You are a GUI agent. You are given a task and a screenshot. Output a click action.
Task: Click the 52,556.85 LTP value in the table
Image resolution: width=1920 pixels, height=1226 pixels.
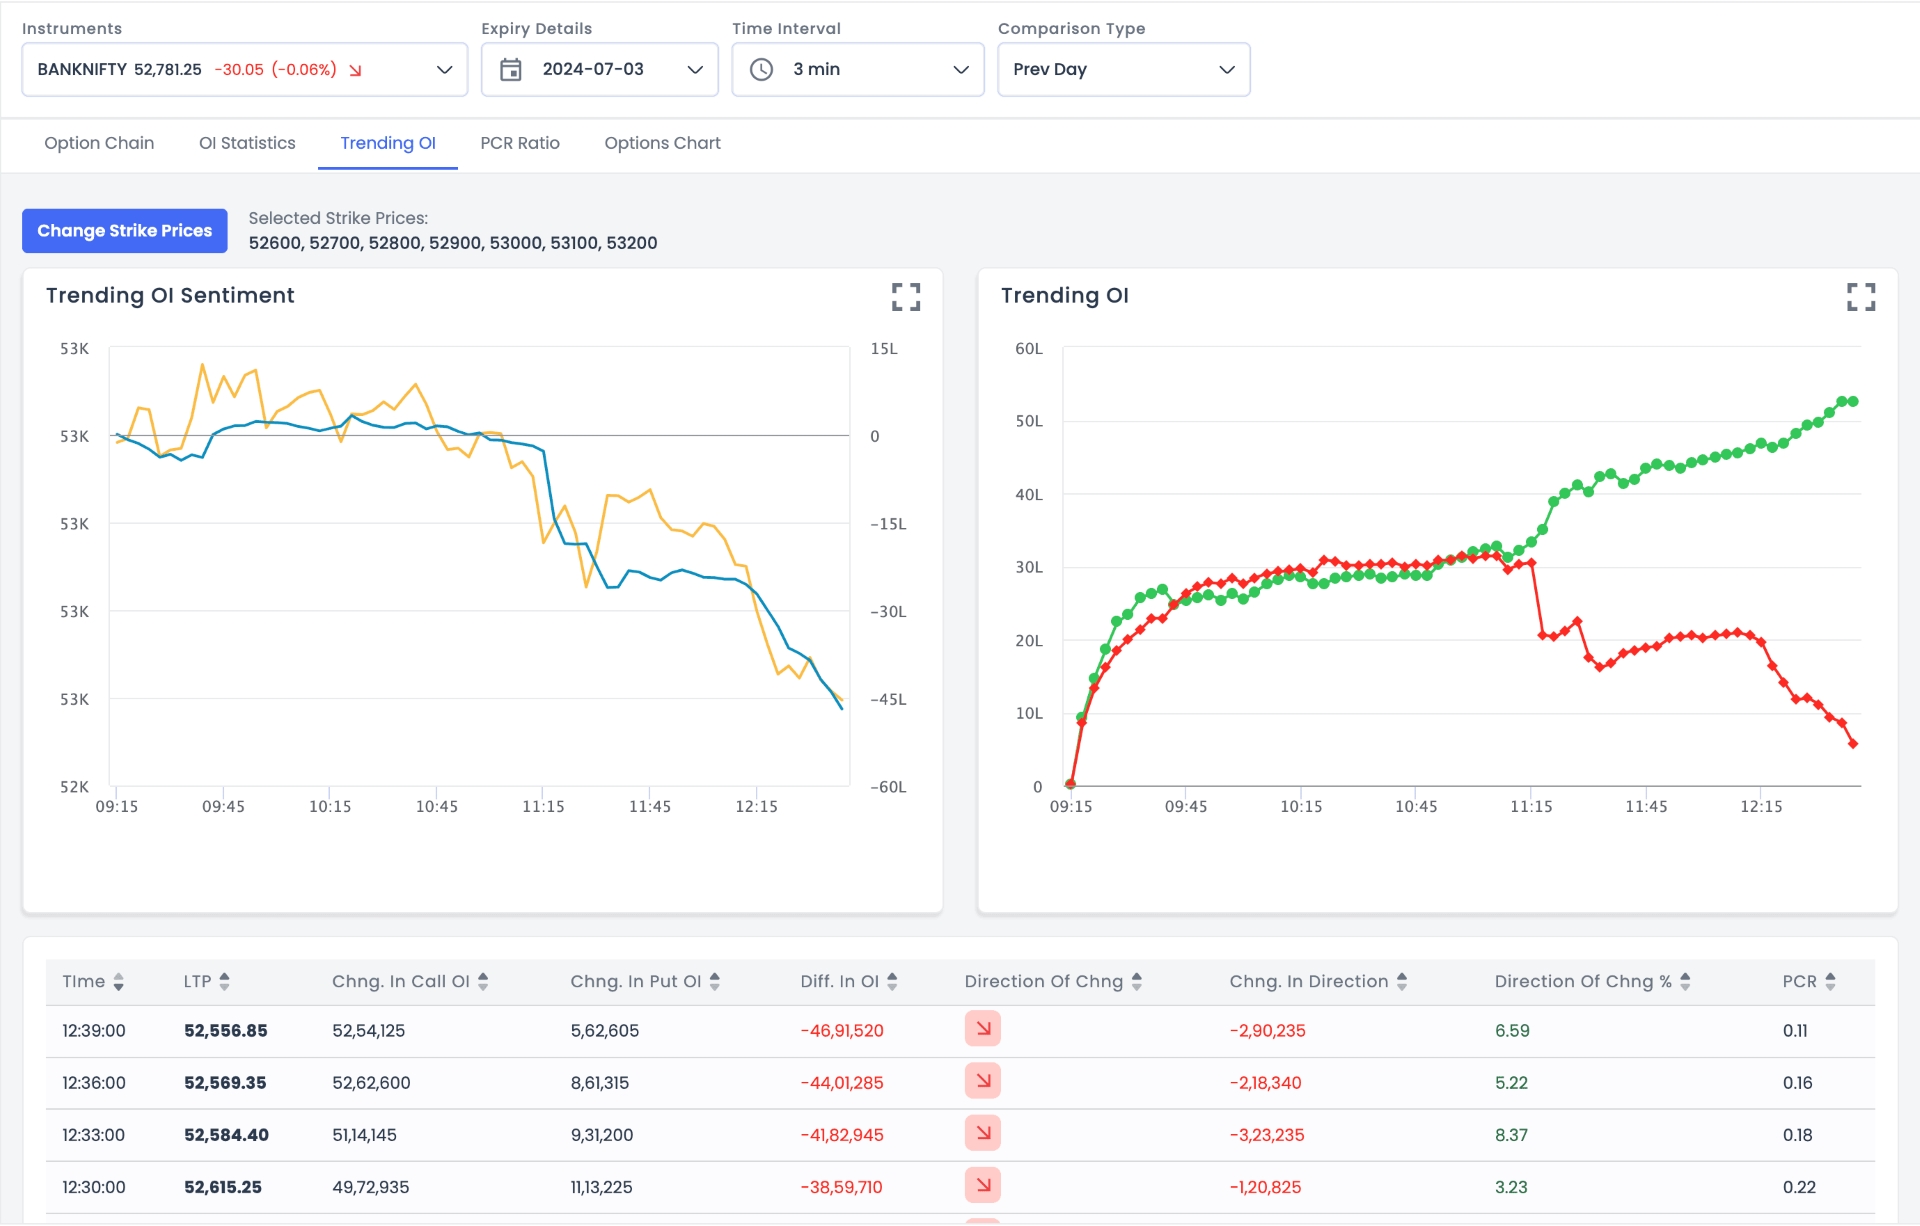[x=226, y=1029]
